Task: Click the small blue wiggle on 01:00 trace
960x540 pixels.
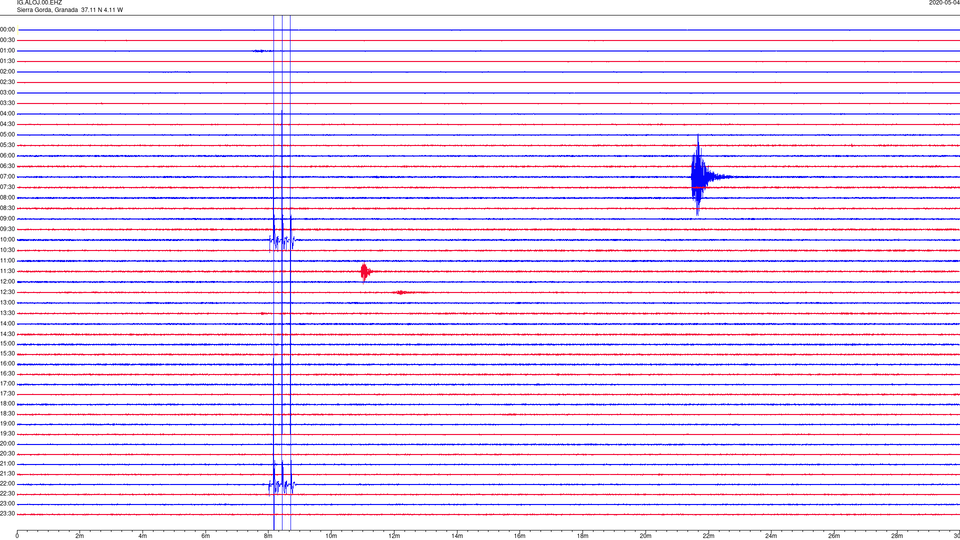Action: (262, 51)
